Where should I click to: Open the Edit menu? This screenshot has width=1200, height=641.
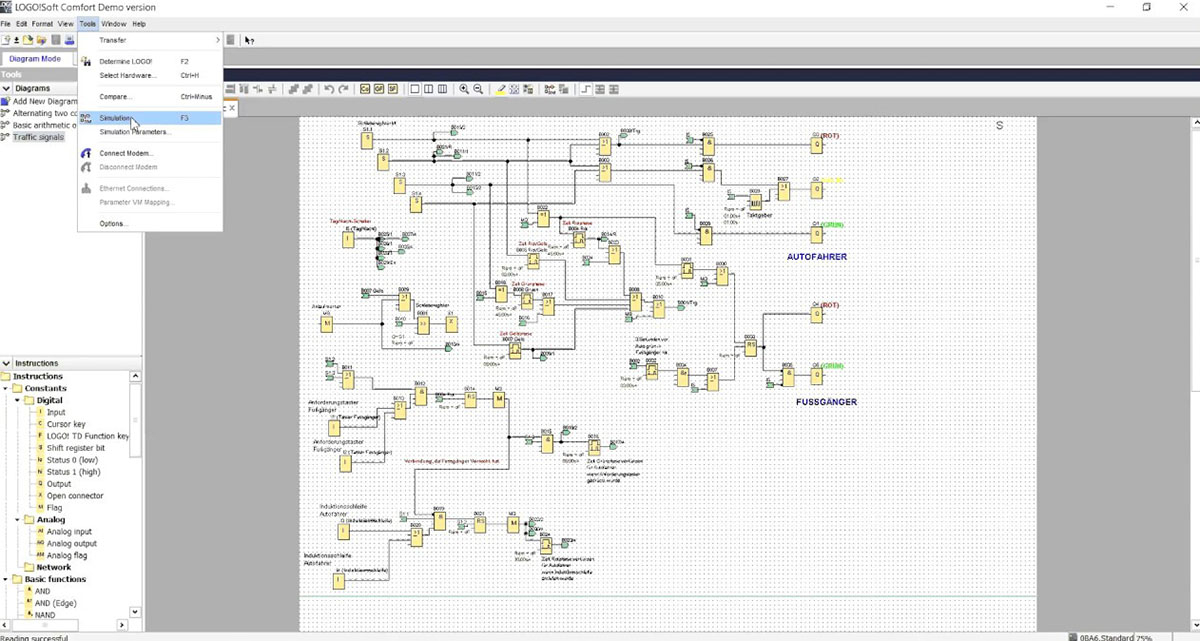(21, 23)
